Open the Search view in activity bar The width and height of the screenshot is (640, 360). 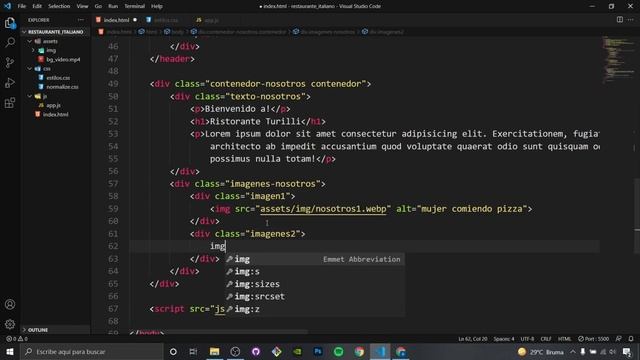10,42
